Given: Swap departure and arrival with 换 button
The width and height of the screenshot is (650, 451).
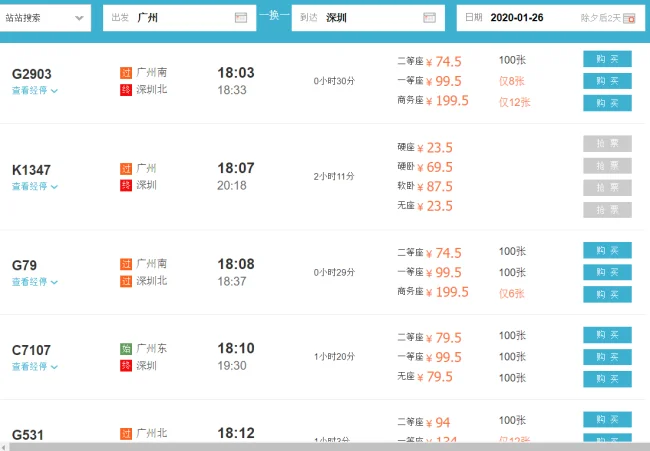Looking at the screenshot, I should [274, 16].
